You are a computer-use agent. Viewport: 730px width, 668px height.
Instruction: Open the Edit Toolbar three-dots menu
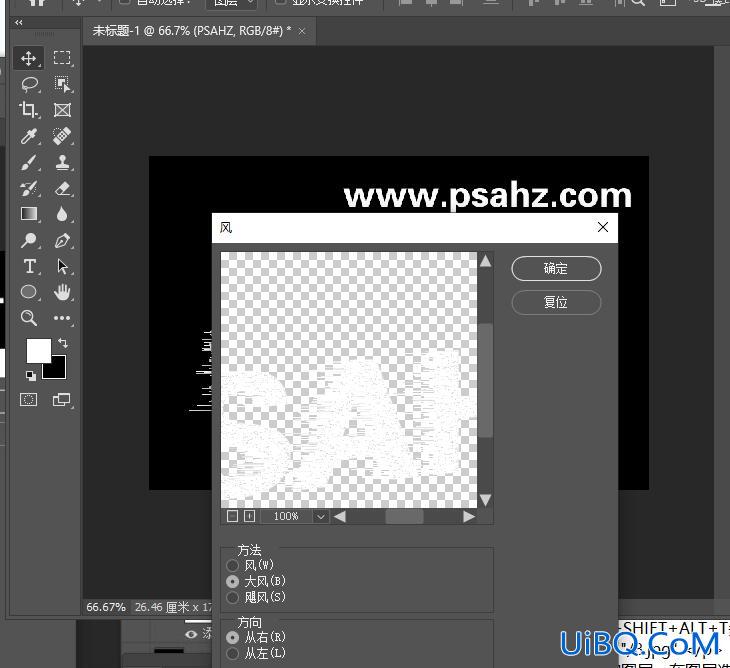[x=62, y=318]
